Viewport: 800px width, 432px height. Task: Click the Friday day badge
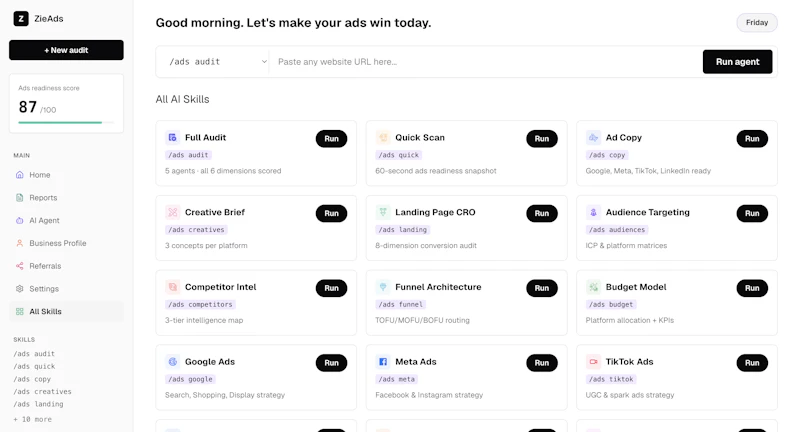(x=757, y=22)
